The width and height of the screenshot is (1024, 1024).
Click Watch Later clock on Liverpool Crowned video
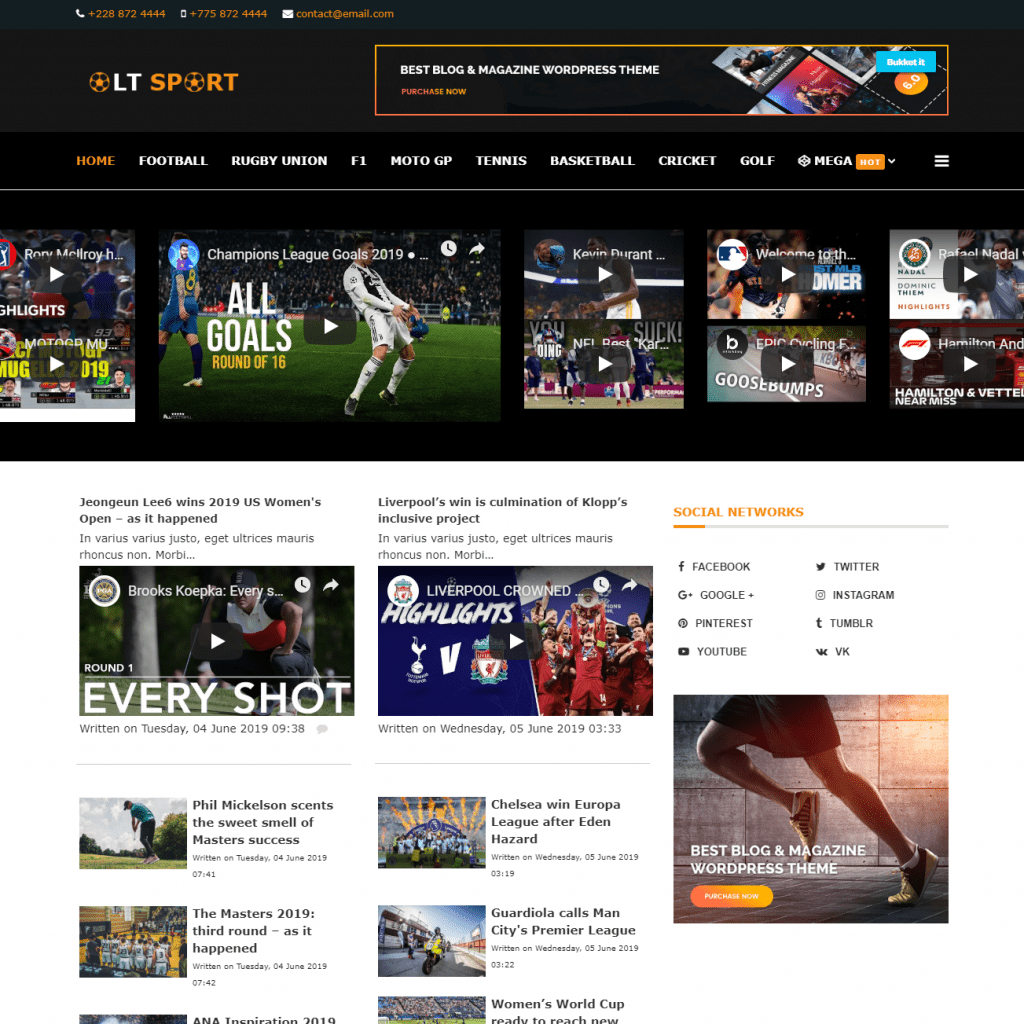[601, 584]
